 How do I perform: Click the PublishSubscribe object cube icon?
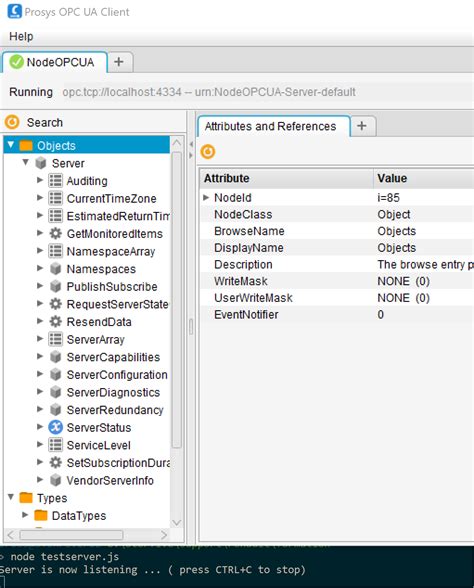56,286
